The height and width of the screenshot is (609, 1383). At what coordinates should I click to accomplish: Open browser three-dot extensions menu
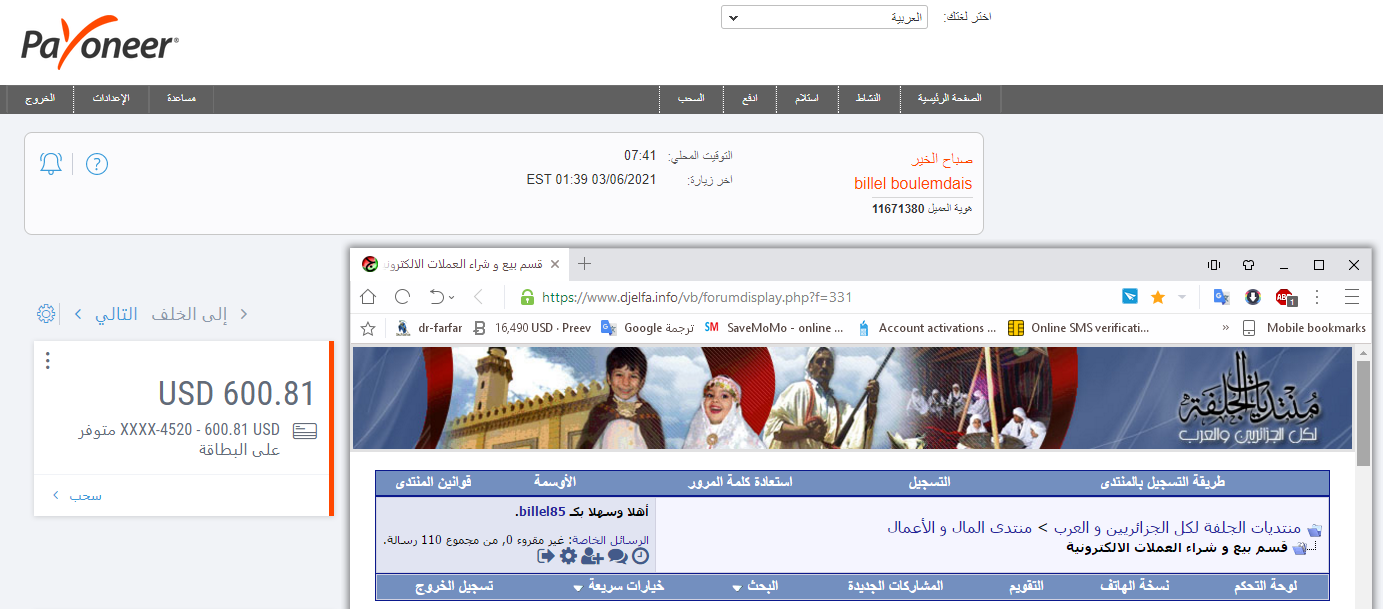(1317, 297)
